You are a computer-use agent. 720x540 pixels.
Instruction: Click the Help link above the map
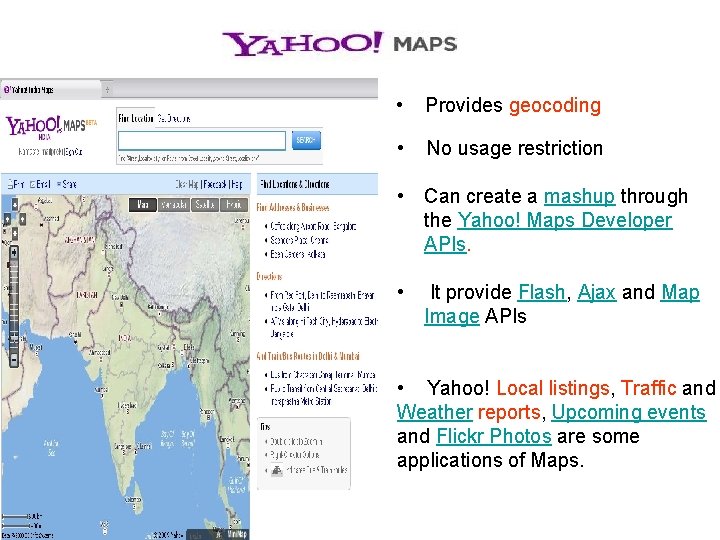click(x=237, y=185)
